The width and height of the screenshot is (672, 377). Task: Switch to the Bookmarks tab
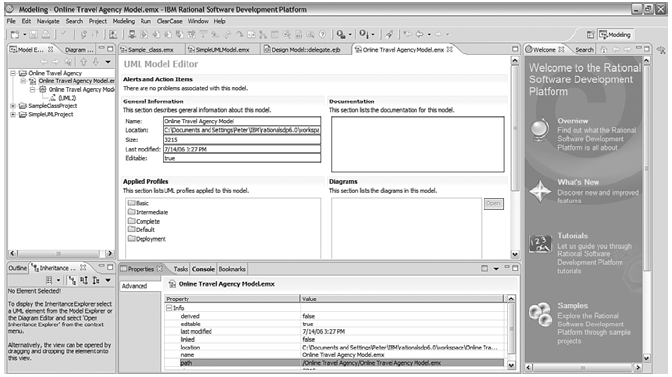(232, 269)
